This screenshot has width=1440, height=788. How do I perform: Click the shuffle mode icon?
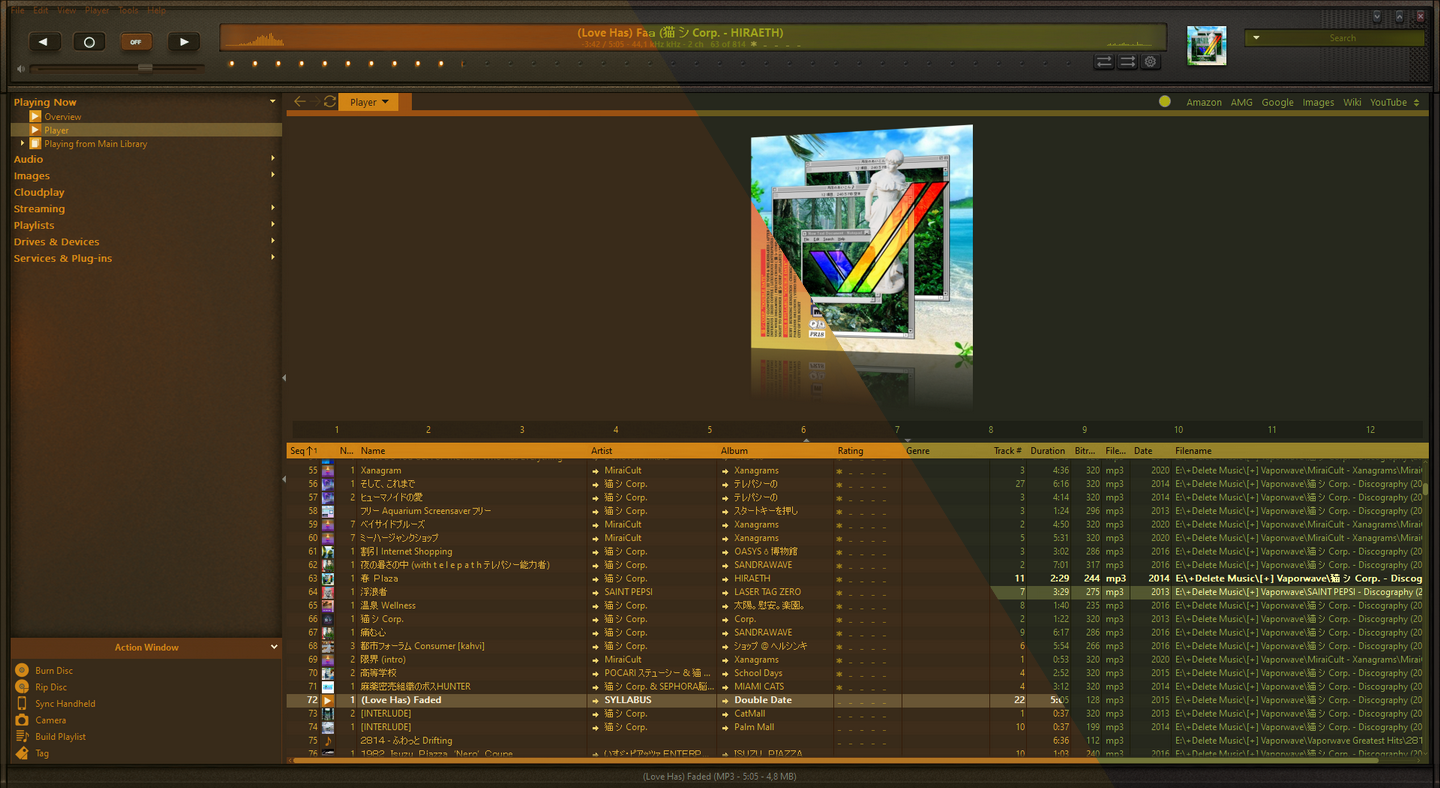(1127, 62)
